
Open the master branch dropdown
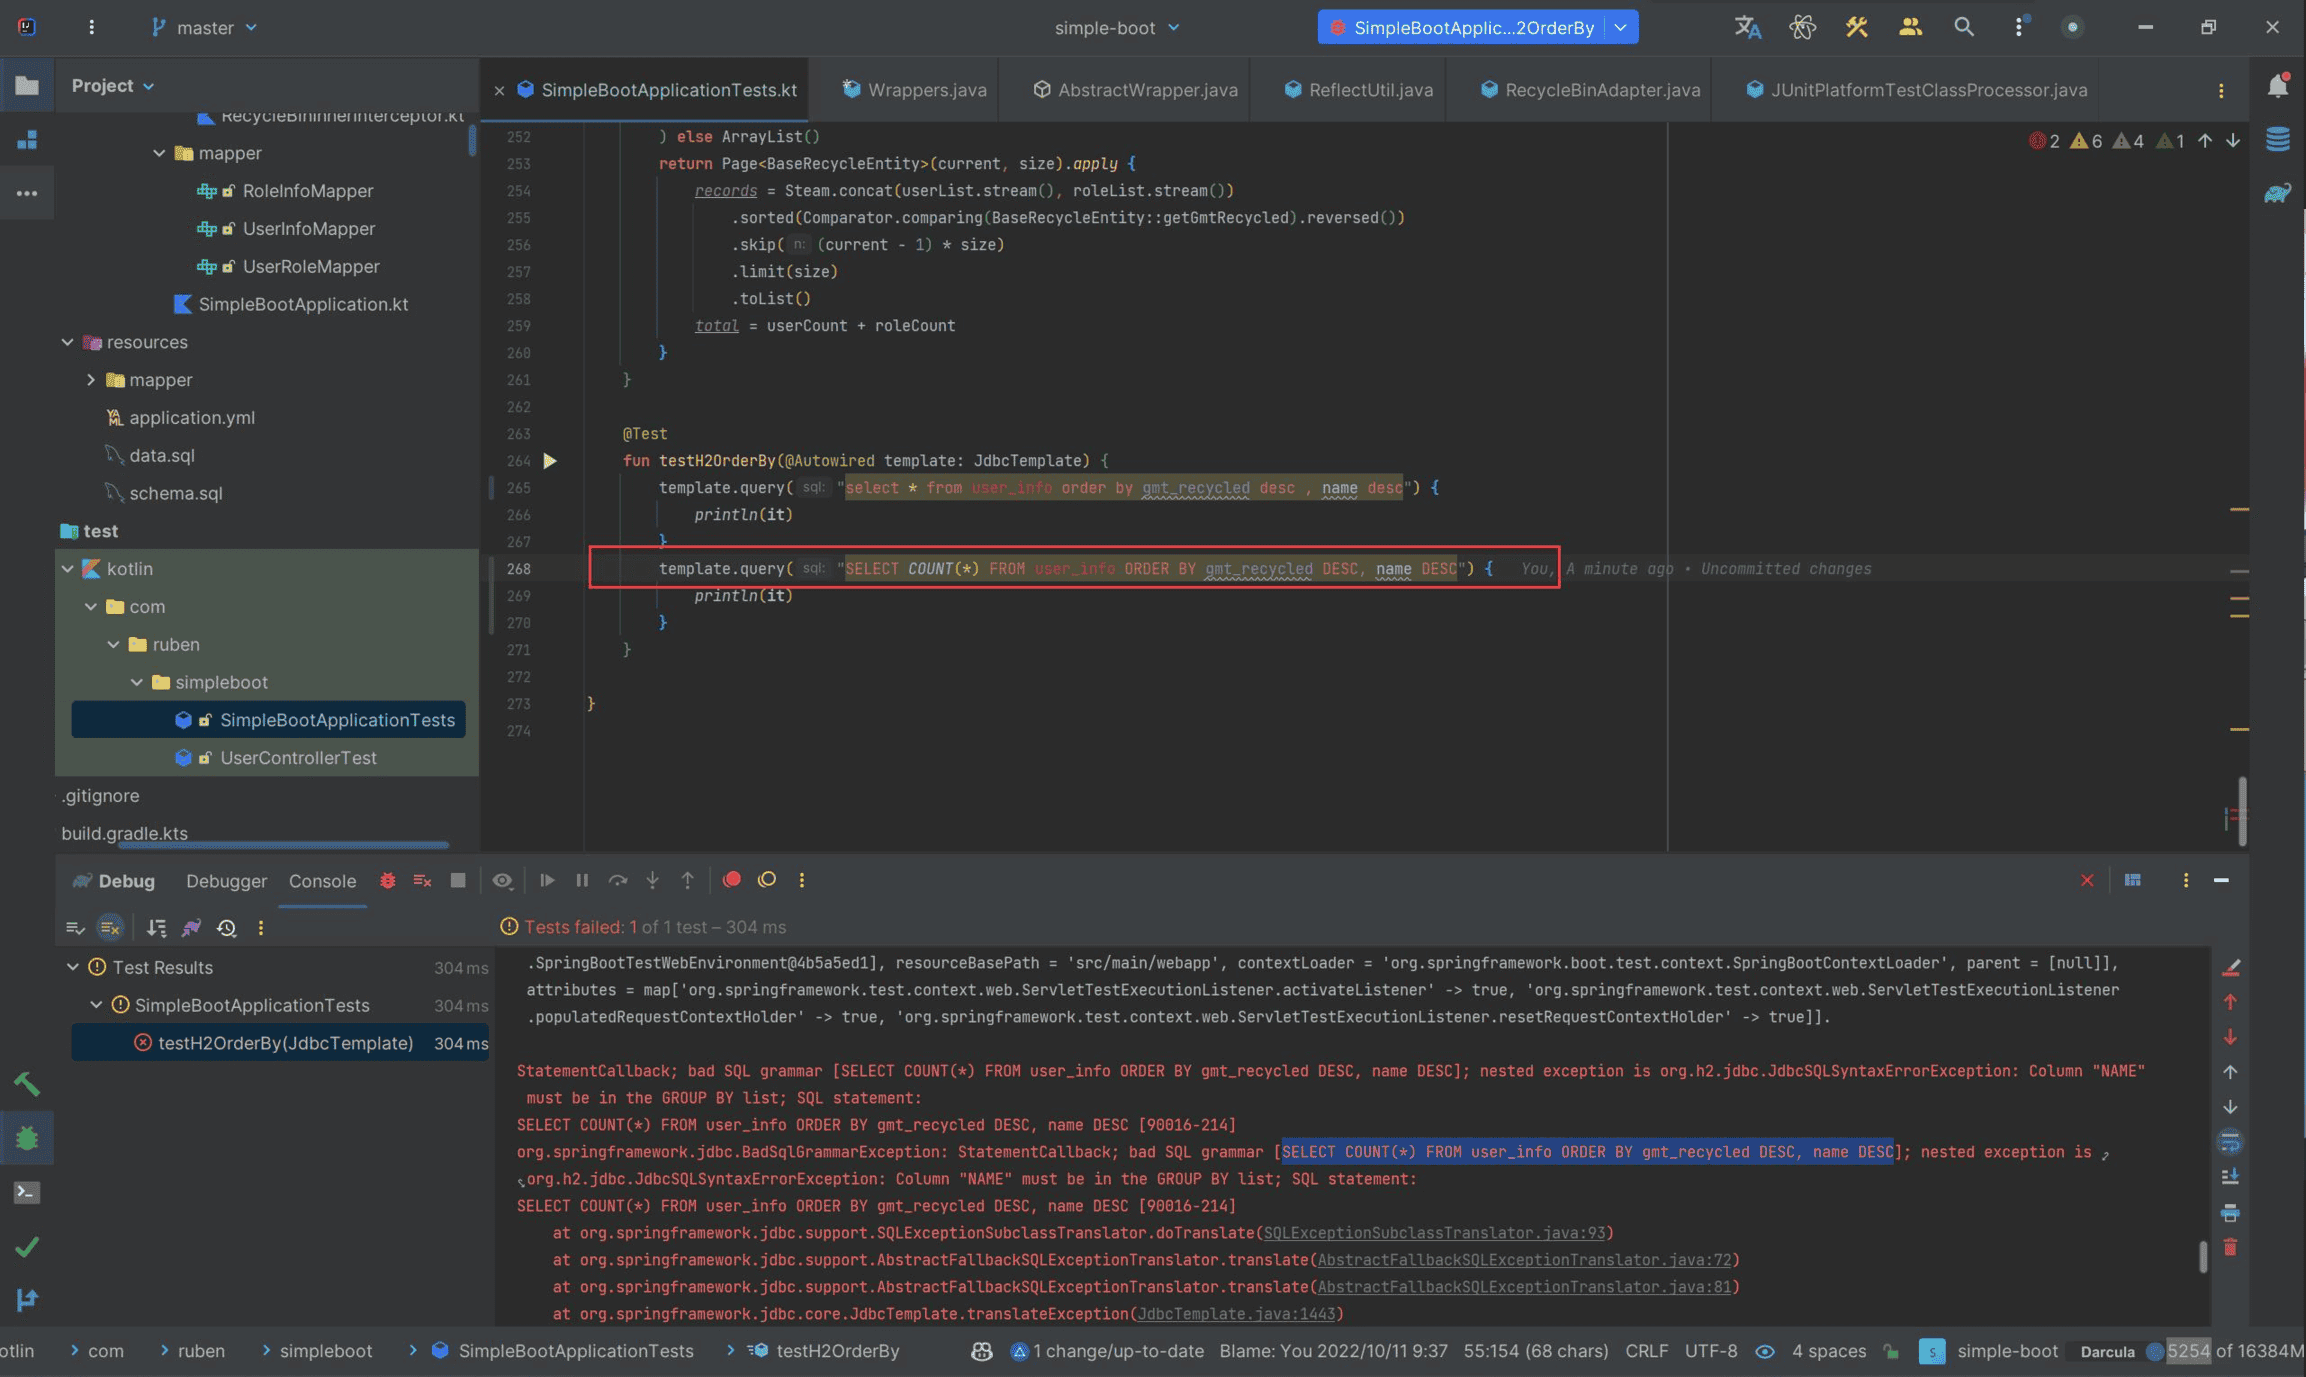click(205, 27)
